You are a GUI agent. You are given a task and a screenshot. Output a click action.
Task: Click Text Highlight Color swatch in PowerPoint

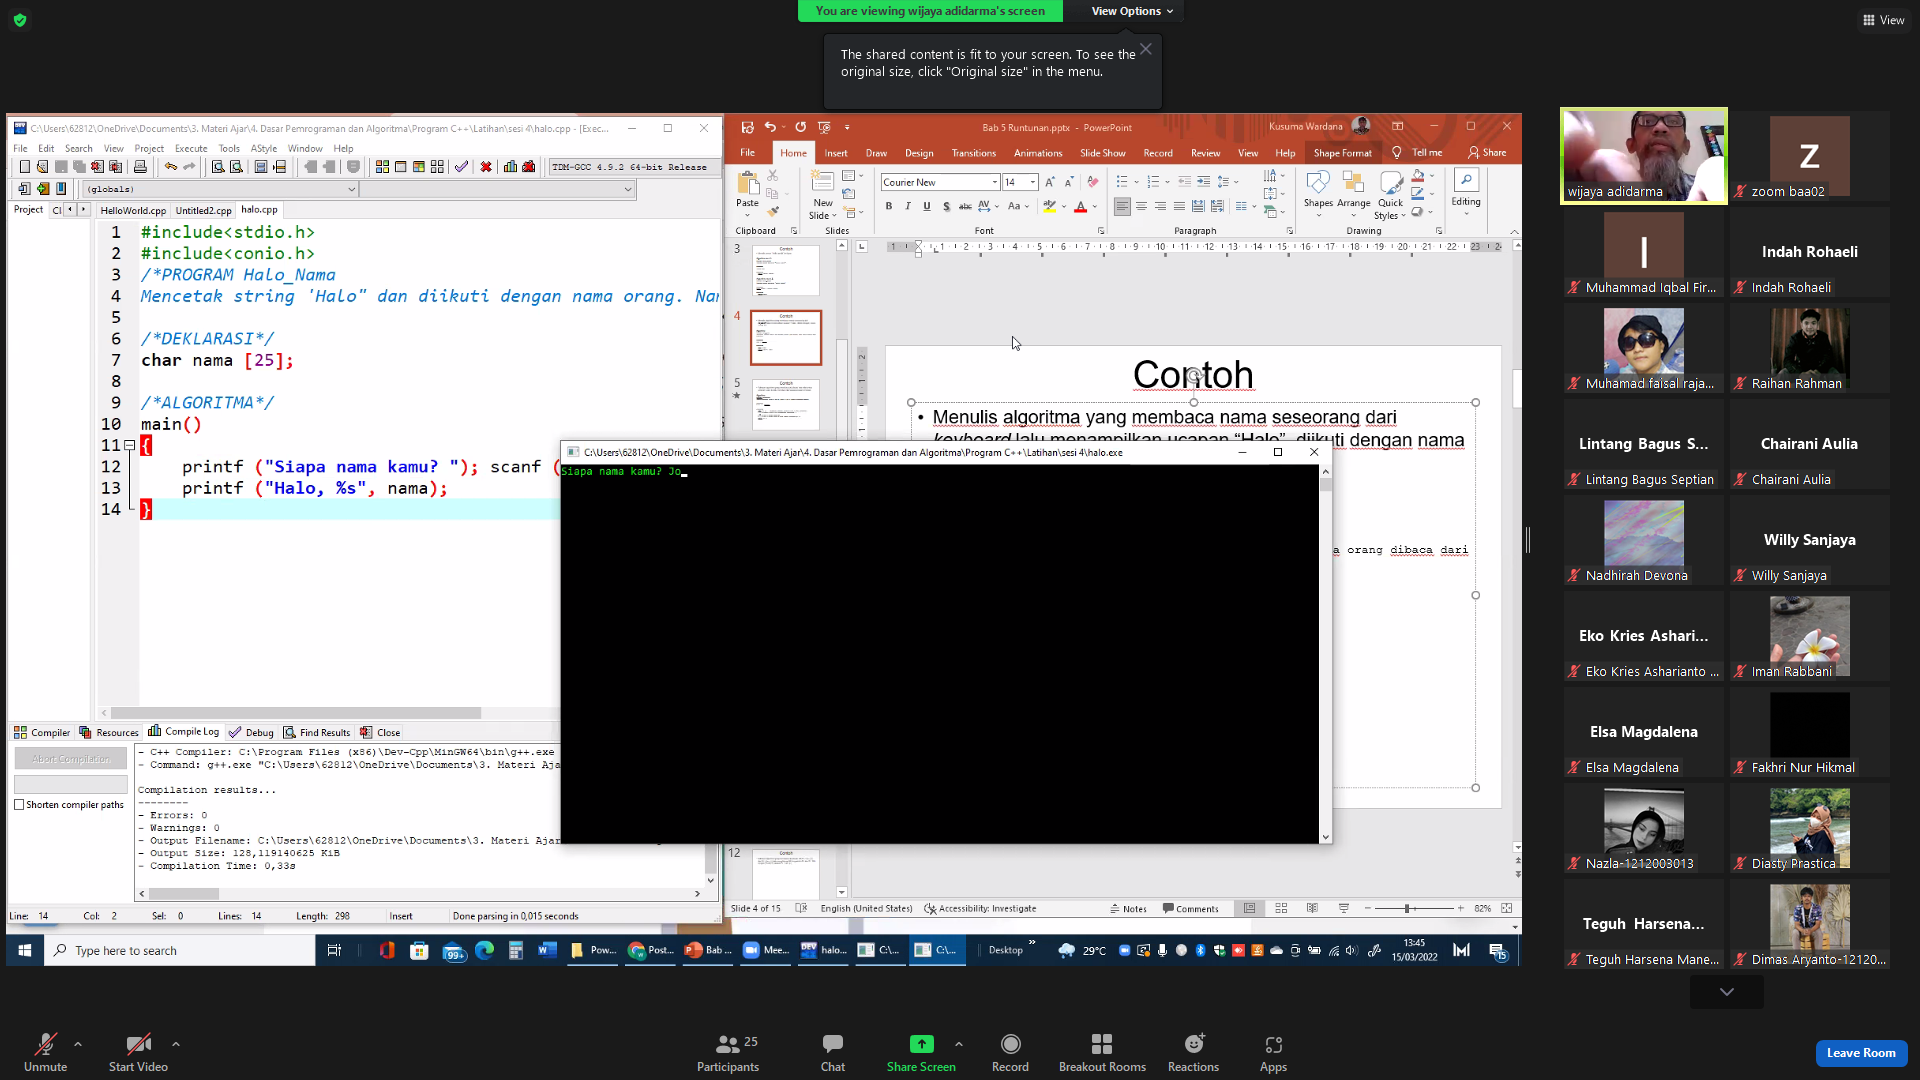pos(1049,206)
